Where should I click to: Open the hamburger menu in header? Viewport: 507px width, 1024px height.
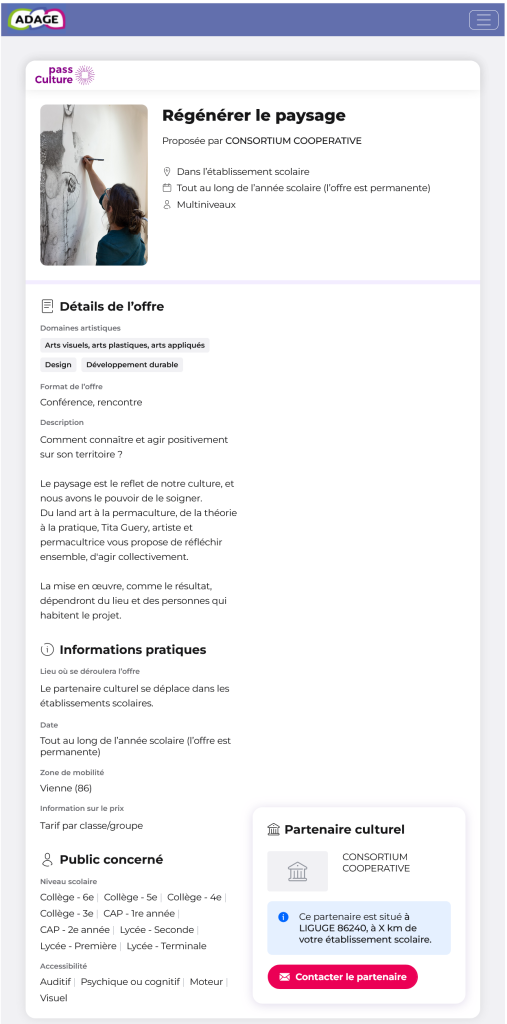click(483, 20)
